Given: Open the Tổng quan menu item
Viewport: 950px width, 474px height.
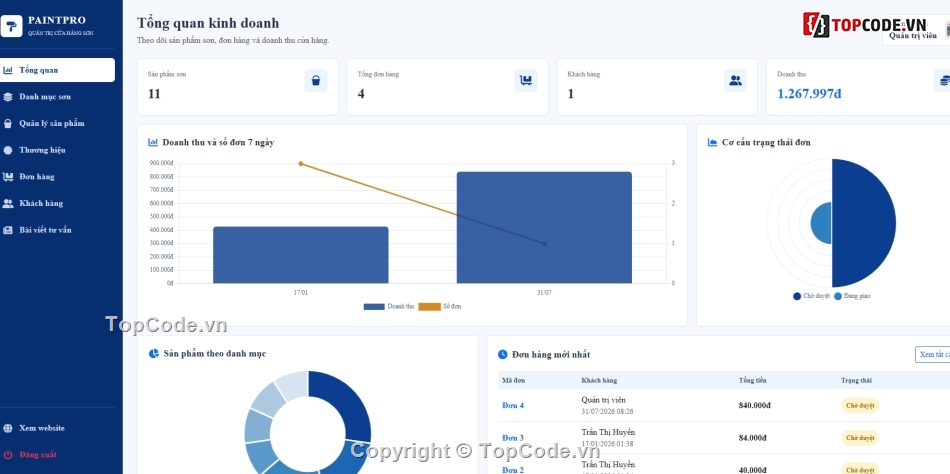Looking at the screenshot, I should tap(58, 70).
